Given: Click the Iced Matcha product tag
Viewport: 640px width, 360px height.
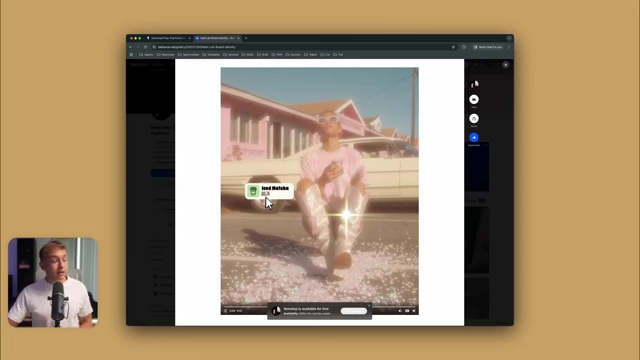Looking at the screenshot, I should (x=269, y=191).
